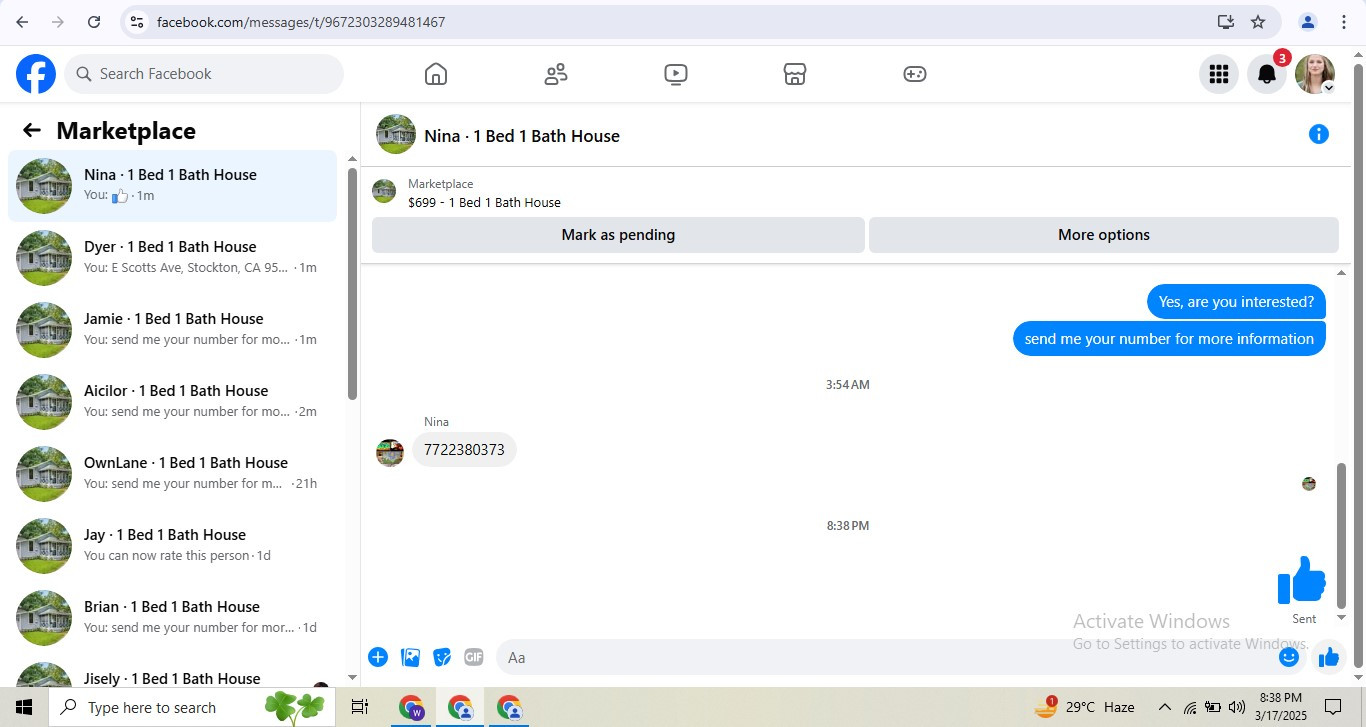Open the Video (Watch) icon

coord(676,74)
